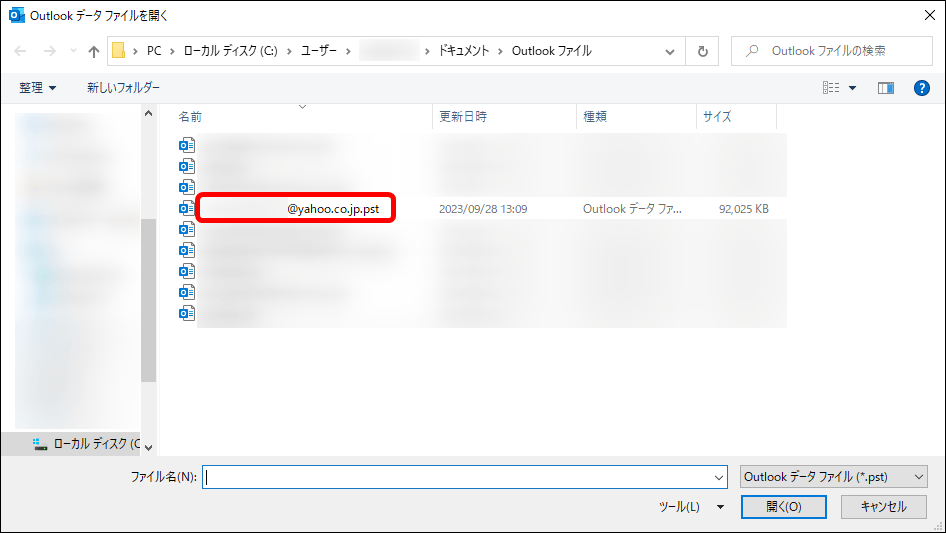Refresh the folder view
The width and height of the screenshot is (946, 533).
702,51
